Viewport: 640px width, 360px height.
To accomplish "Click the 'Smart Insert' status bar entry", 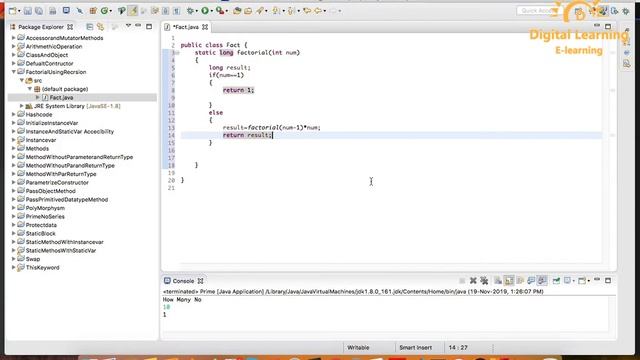I will coord(416,348).
